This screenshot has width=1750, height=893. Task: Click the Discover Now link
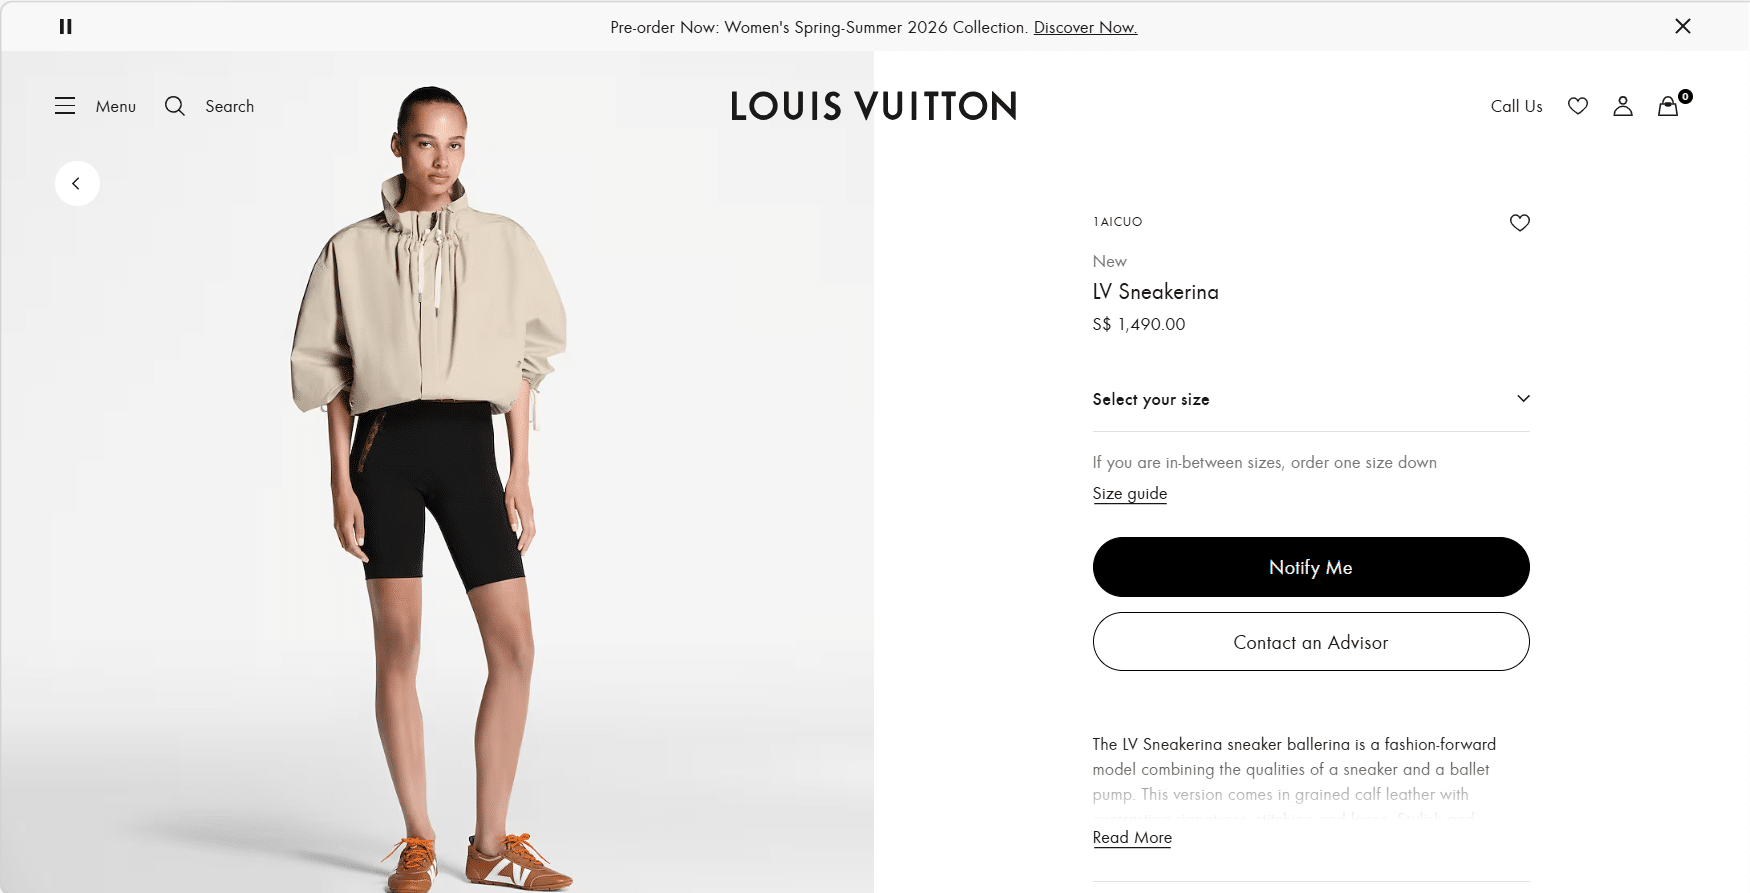coord(1085,27)
